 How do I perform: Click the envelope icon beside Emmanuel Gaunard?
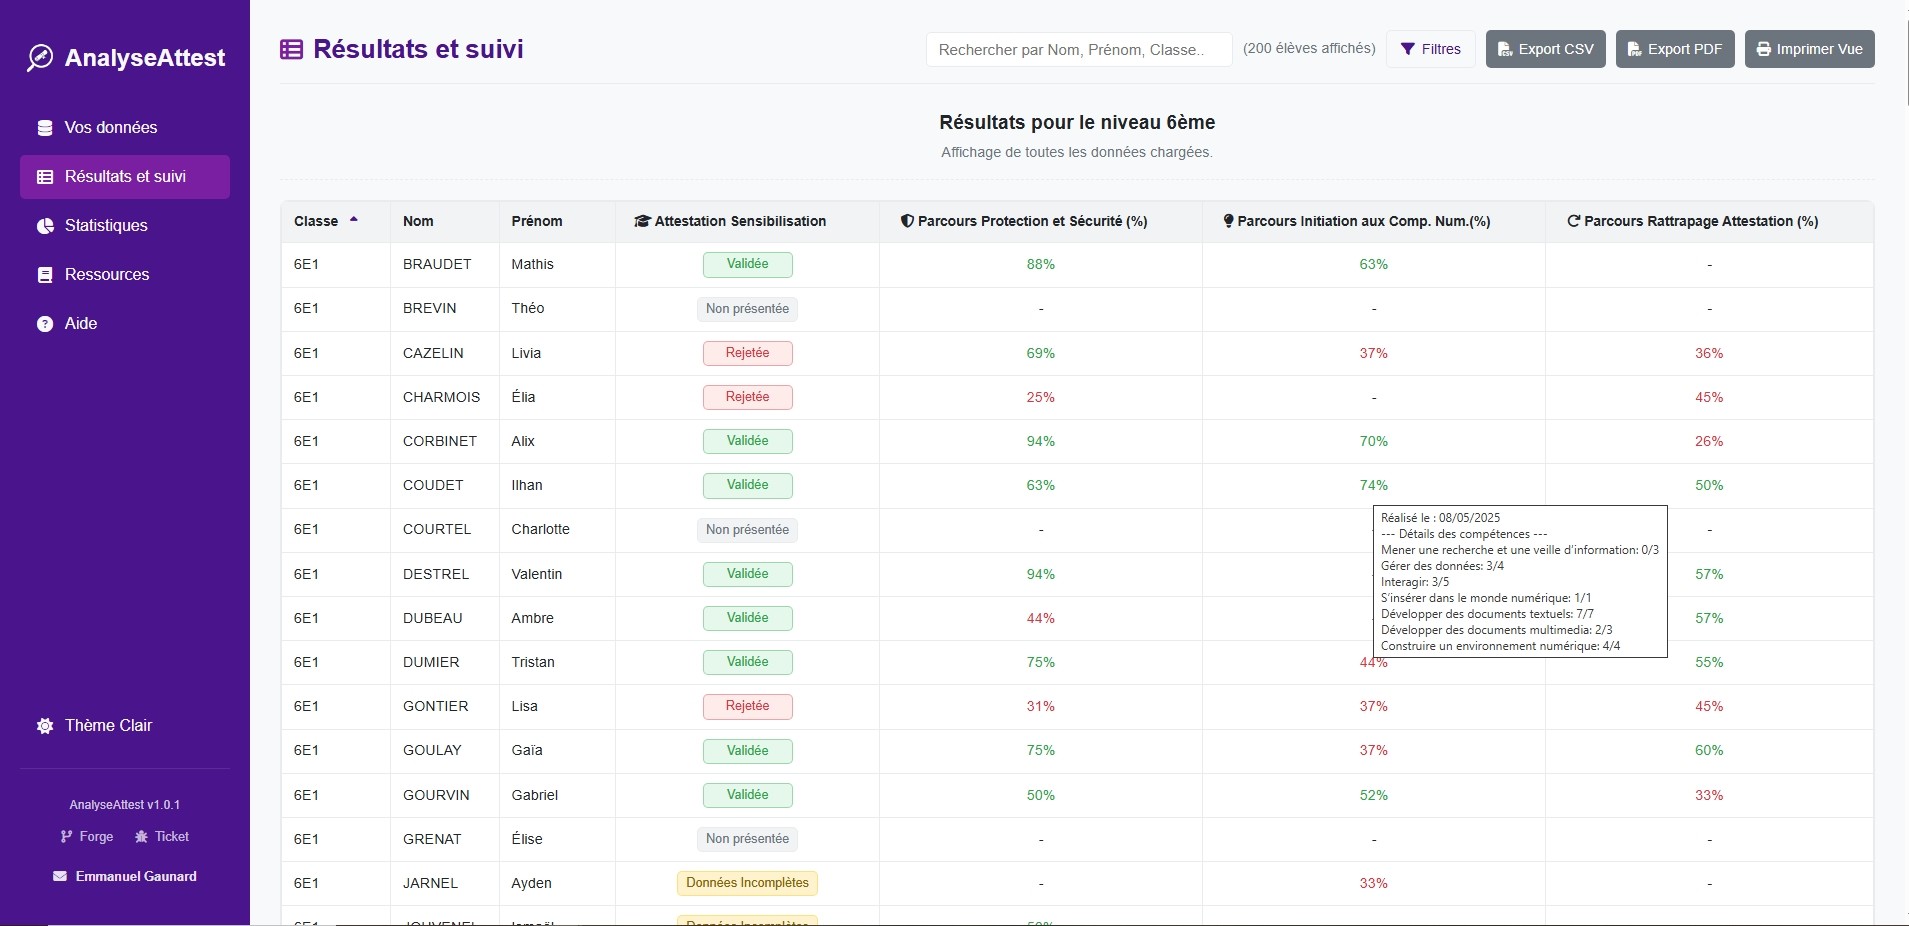pos(60,877)
